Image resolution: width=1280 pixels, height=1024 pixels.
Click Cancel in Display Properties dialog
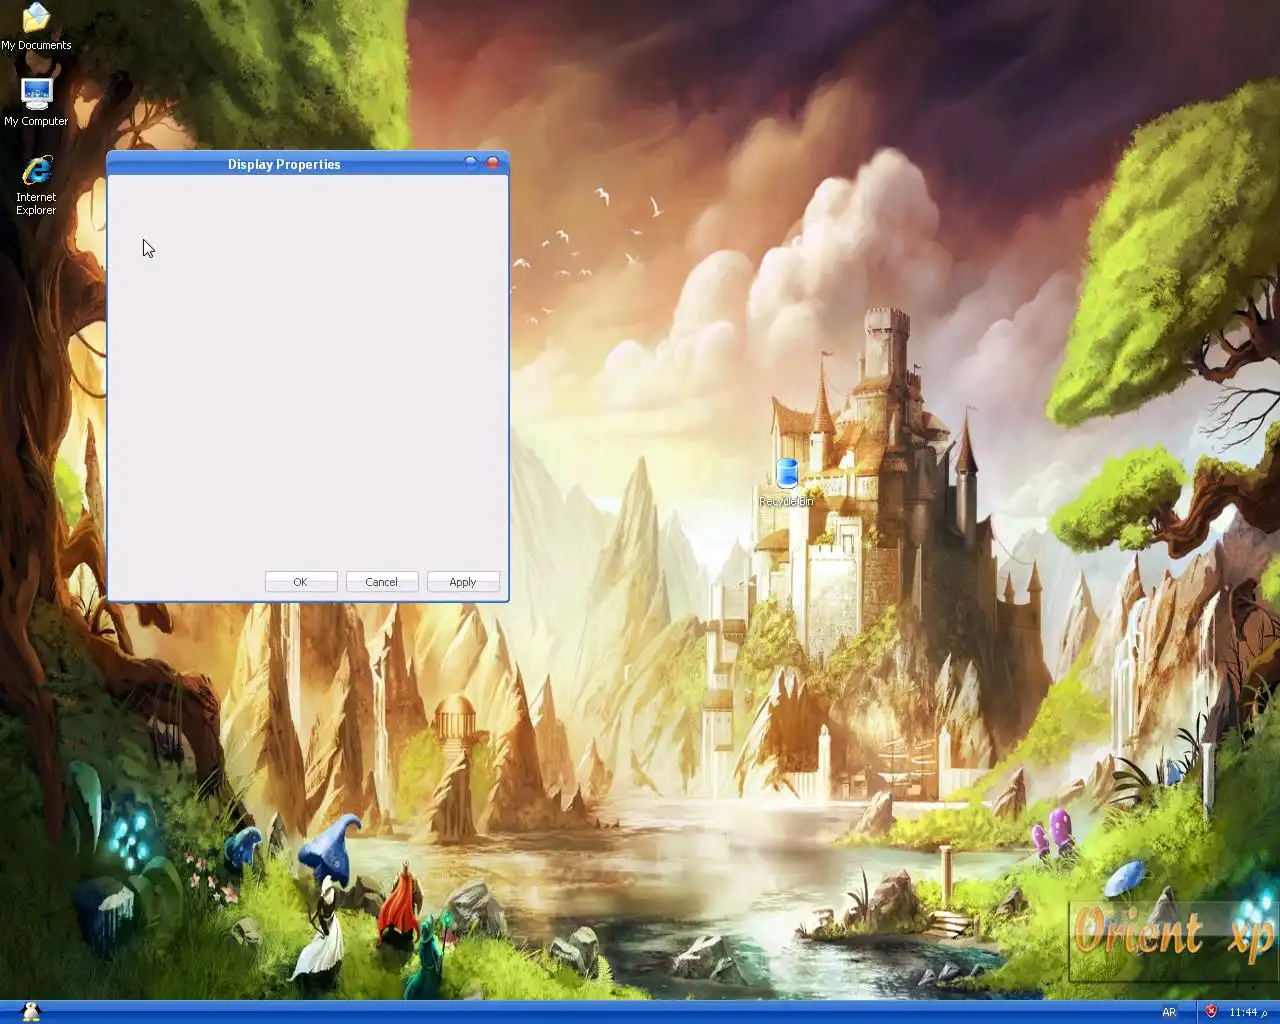click(x=382, y=582)
